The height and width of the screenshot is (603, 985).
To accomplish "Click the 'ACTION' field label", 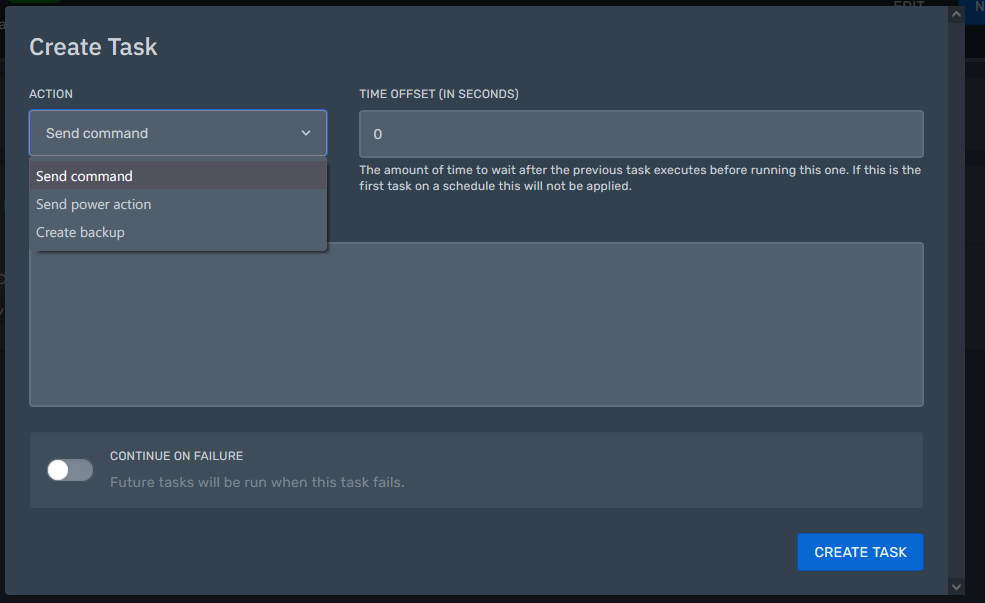I will (51, 94).
